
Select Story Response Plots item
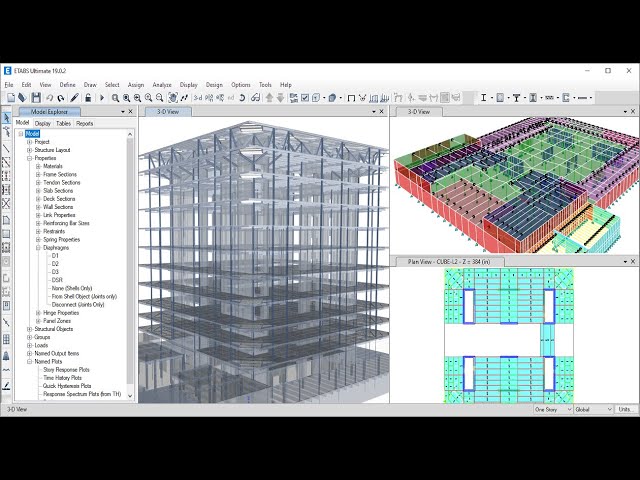click(x=66, y=370)
